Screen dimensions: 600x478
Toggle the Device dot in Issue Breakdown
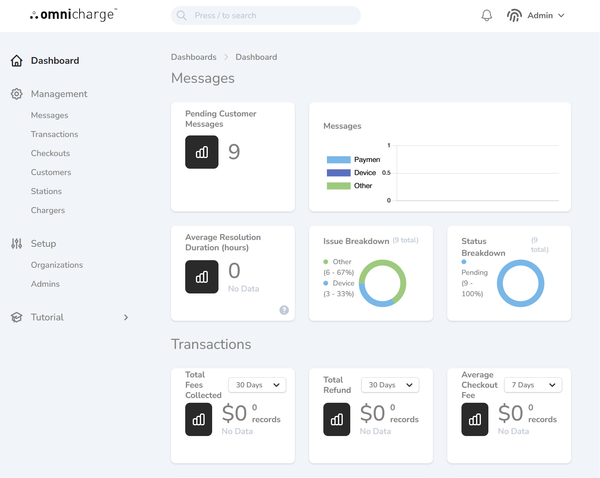pyautogui.click(x=326, y=283)
